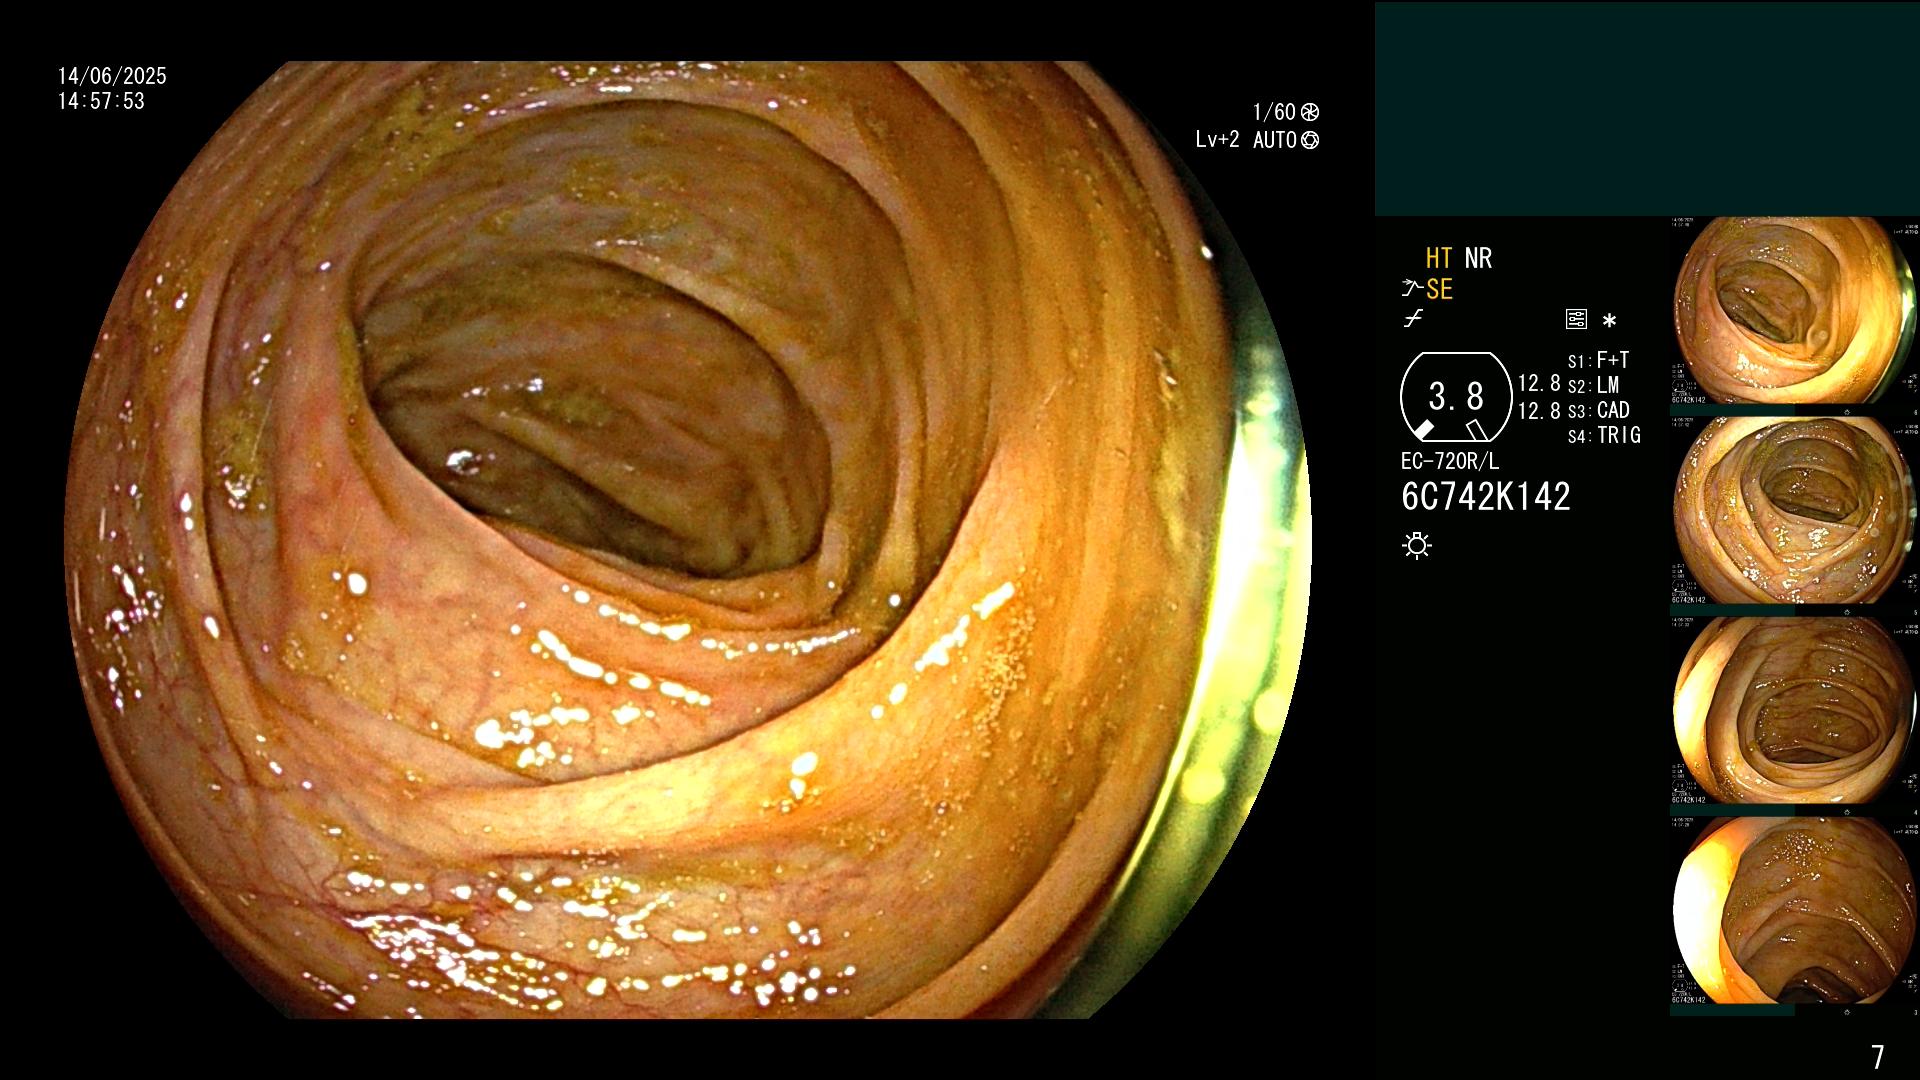Click the S1: F+T switch assignment
The height and width of the screenshot is (1080, 1920).
pos(1598,360)
